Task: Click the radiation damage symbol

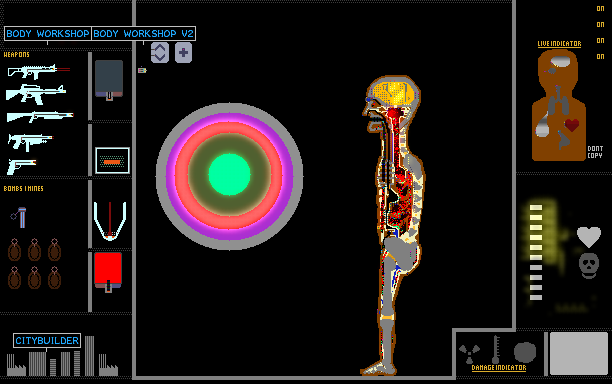Action: (469, 353)
